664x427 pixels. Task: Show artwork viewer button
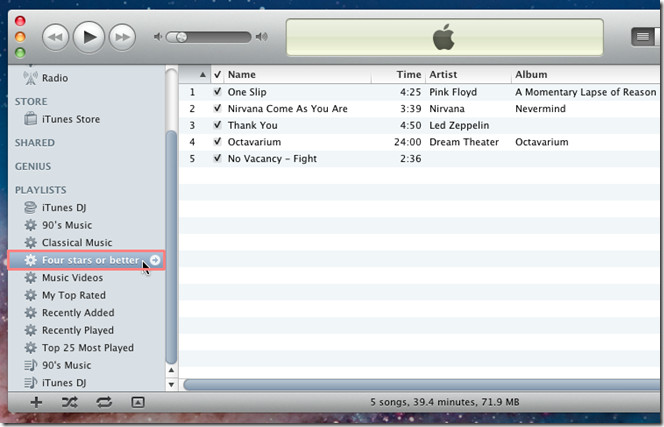(138, 402)
